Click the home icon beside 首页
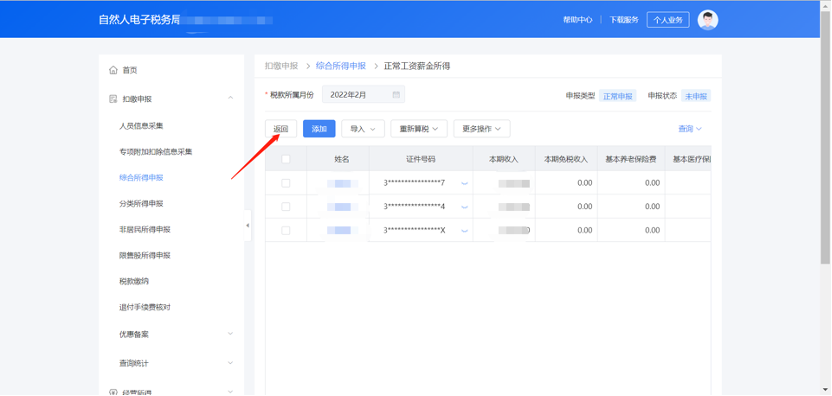This screenshot has height=396, width=832. [112, 70]
